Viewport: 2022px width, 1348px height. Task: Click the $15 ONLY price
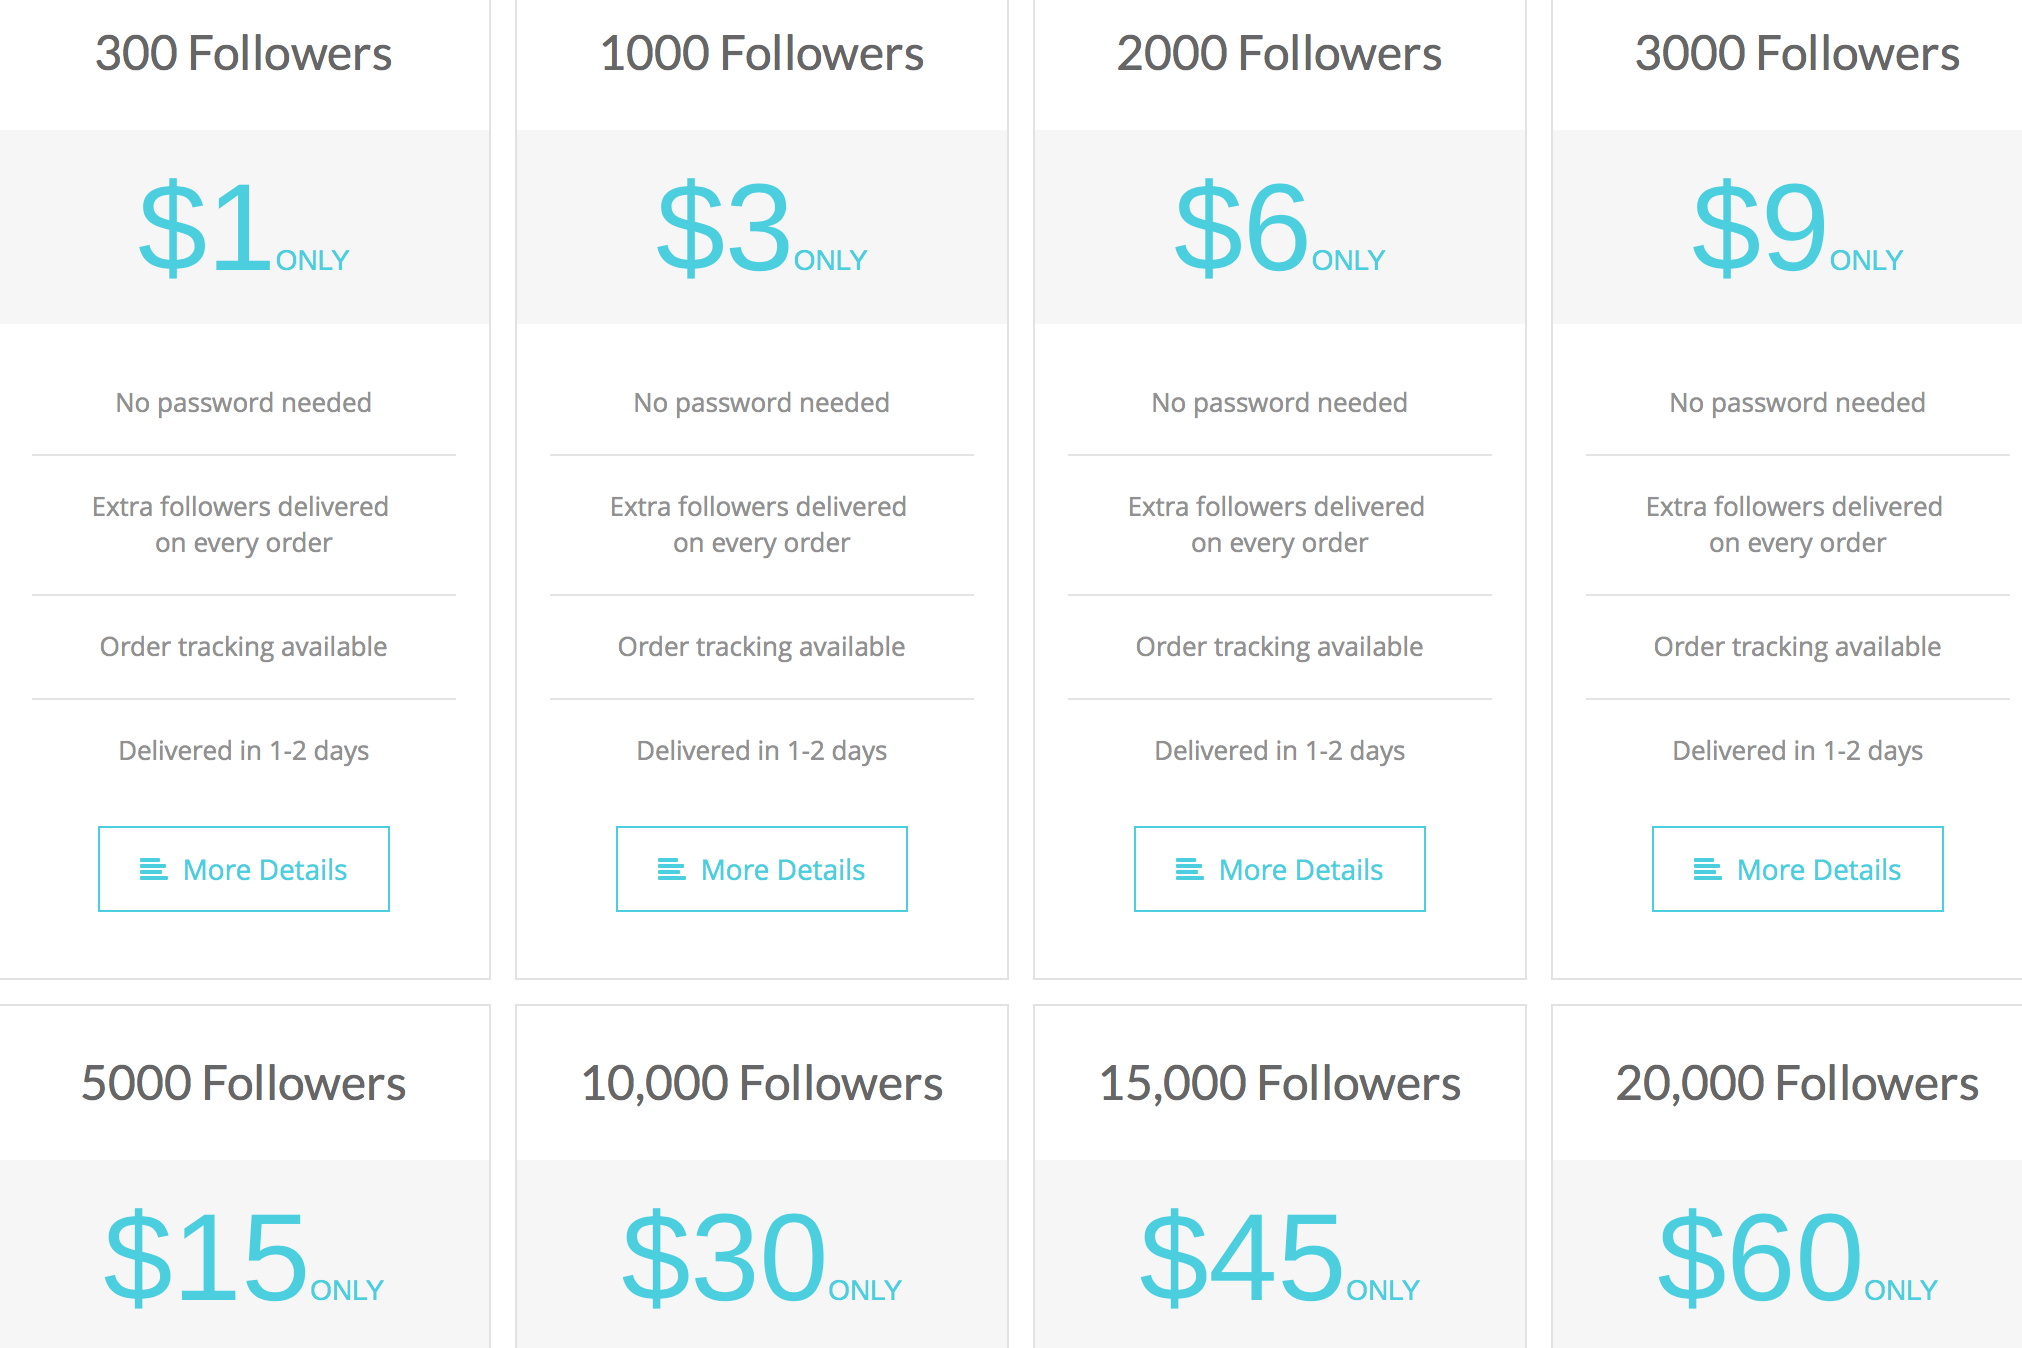coord(244,1258)
